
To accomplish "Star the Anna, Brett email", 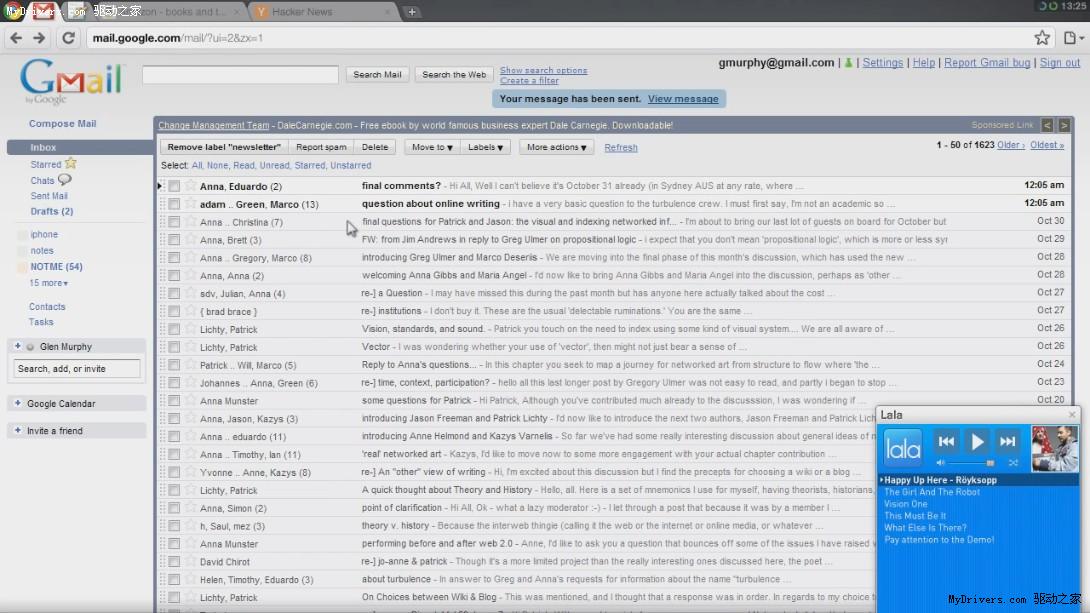I will (x=190, y=239).
